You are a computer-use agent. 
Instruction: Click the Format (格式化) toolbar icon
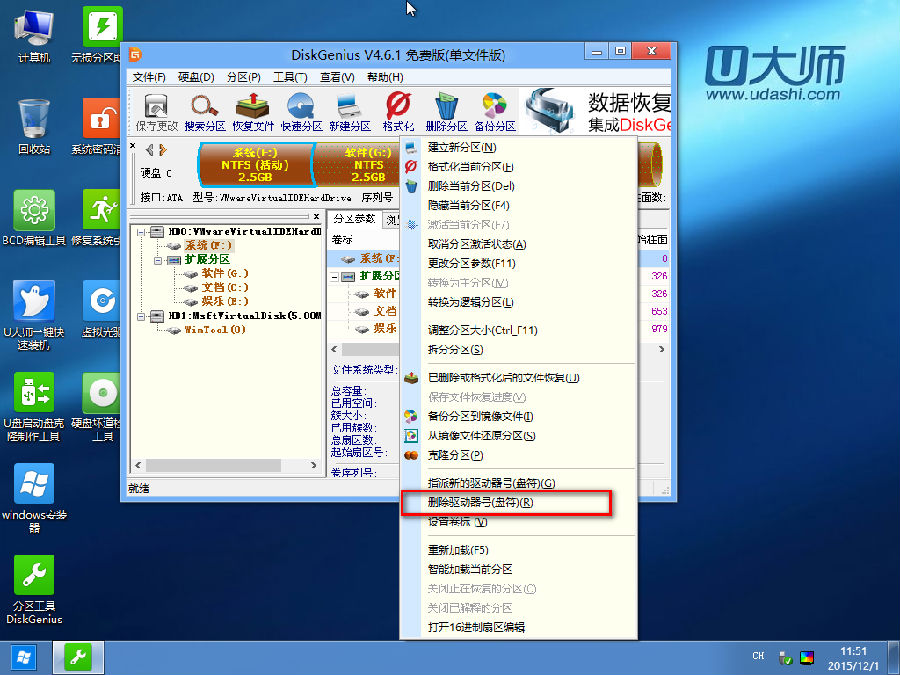coord(398,112)
